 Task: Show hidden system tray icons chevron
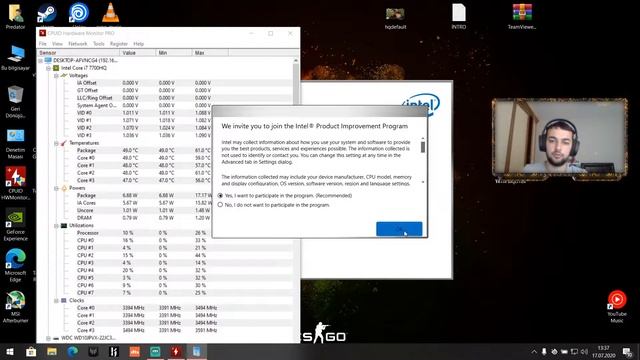click(x=534, y=351)
